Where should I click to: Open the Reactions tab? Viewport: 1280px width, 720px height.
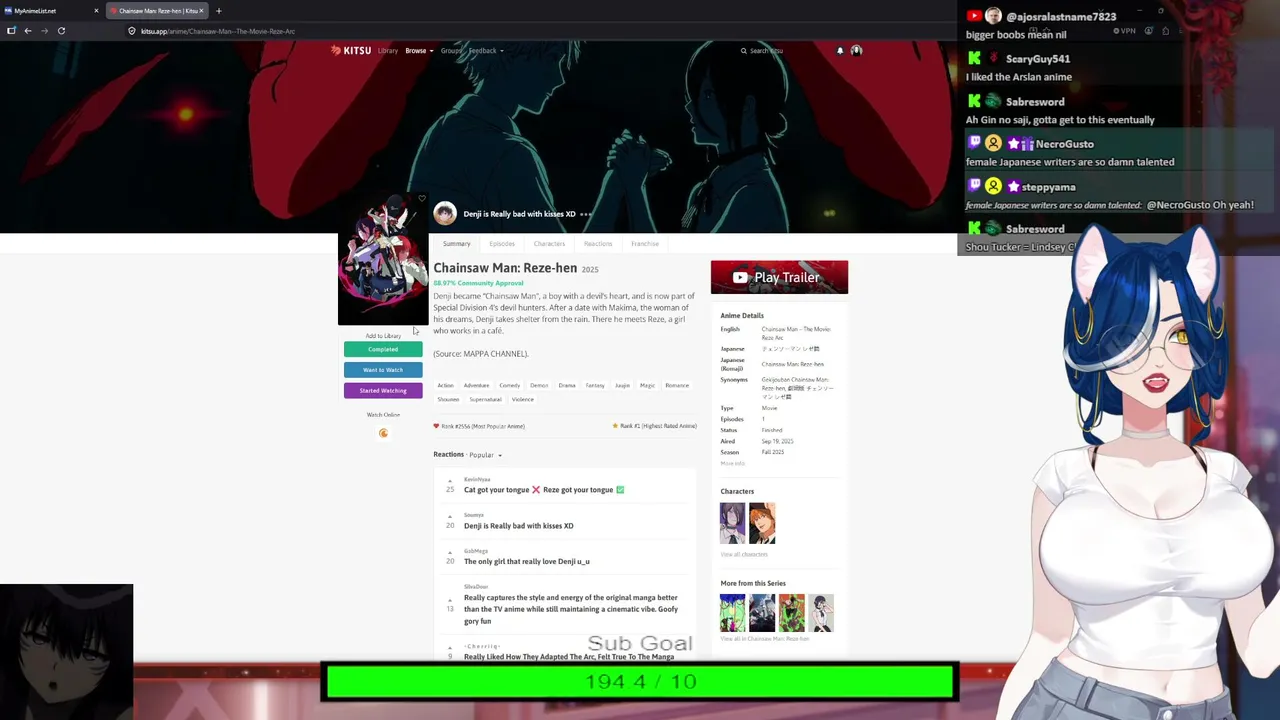tap(598, 244)
